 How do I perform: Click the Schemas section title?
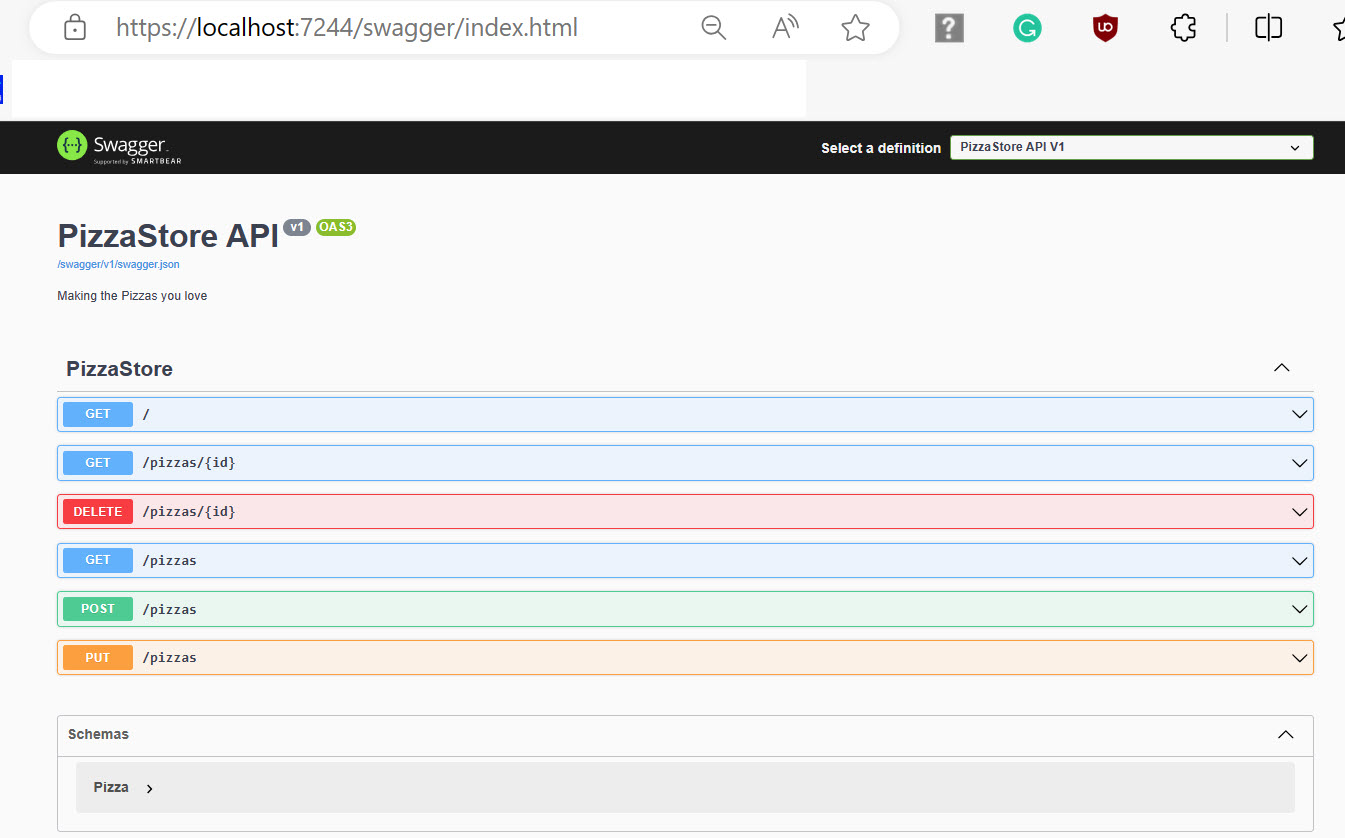coord(98,734)
